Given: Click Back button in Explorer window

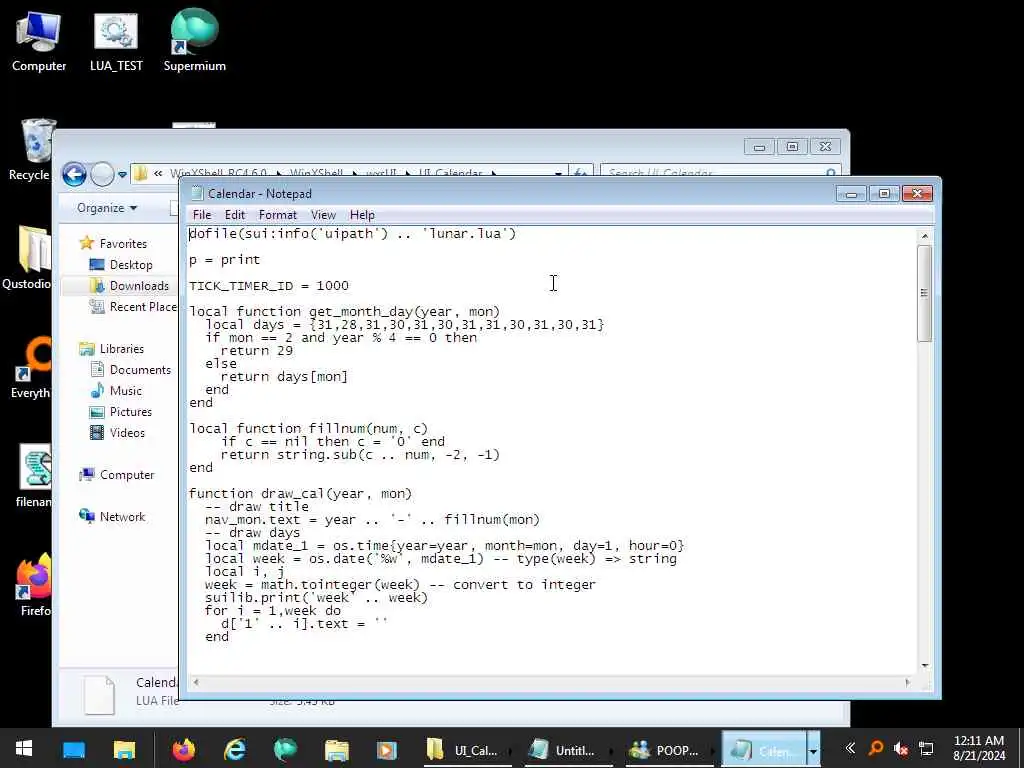Looking at the screenshot, I should pos(74,174).
